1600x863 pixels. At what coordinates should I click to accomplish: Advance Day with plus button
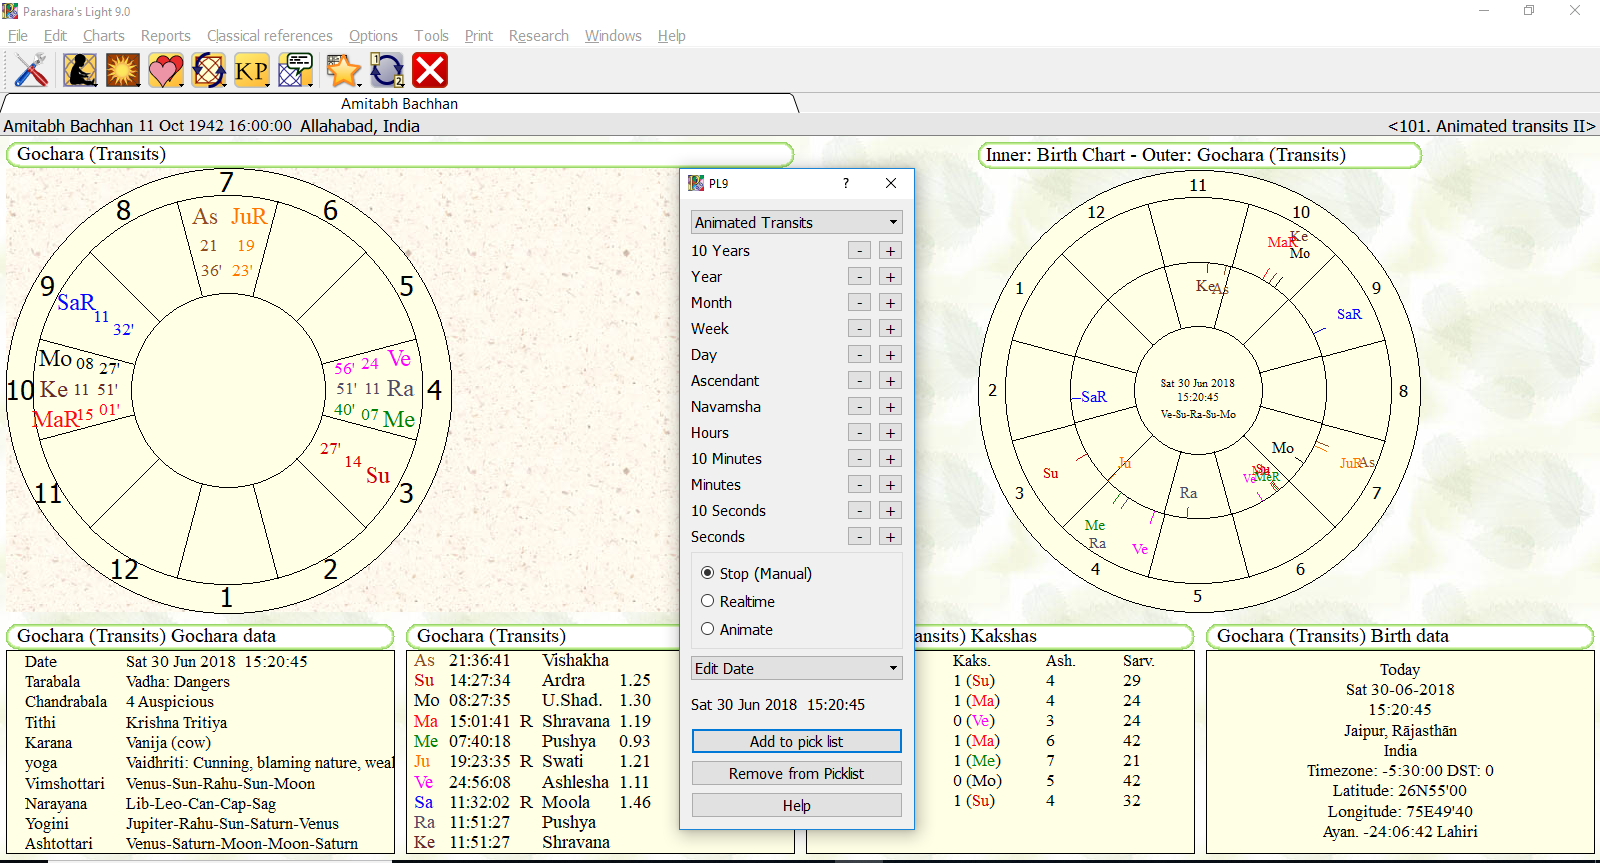(x=891, y=355)
